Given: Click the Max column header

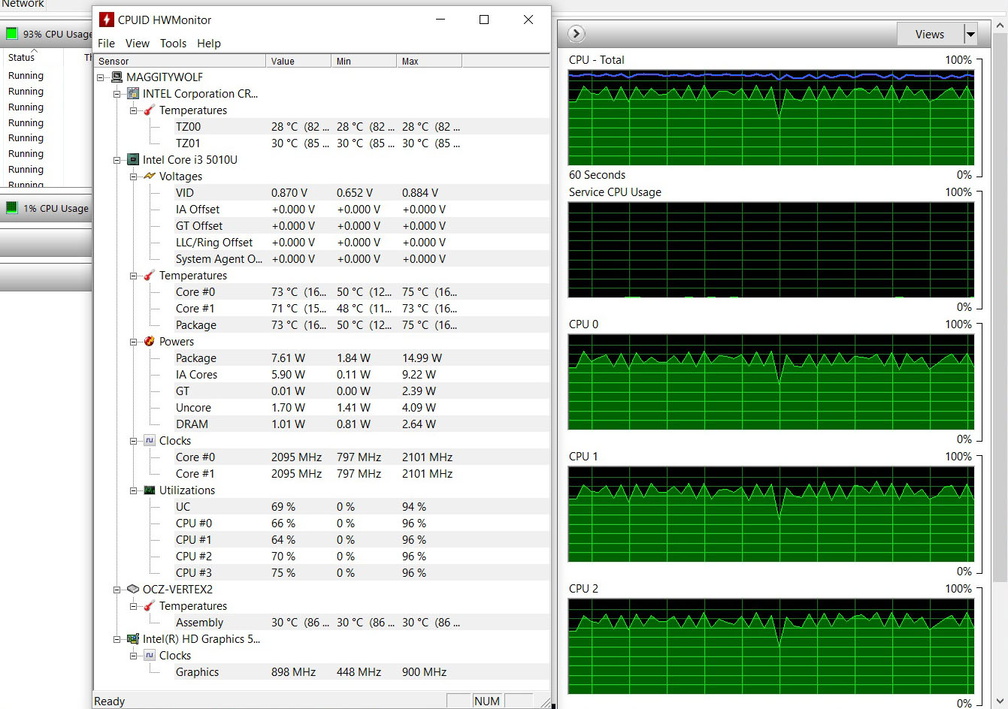Looking at the screenshot, I should tap(429, 61).
